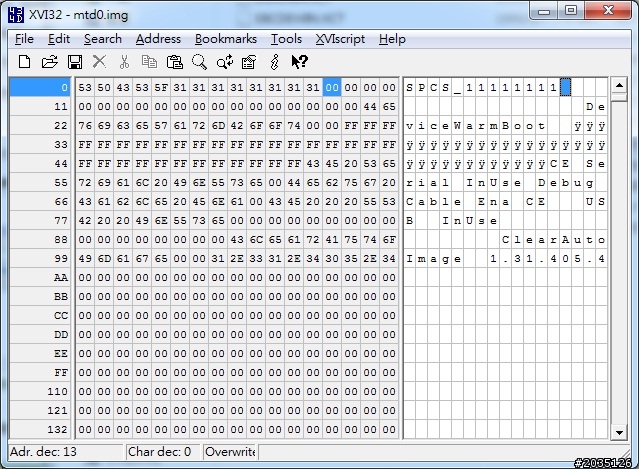The height and width of the screenshot is (471, 639).
Task: Click the Paste clipboard icon
Action: pos(174,62)
